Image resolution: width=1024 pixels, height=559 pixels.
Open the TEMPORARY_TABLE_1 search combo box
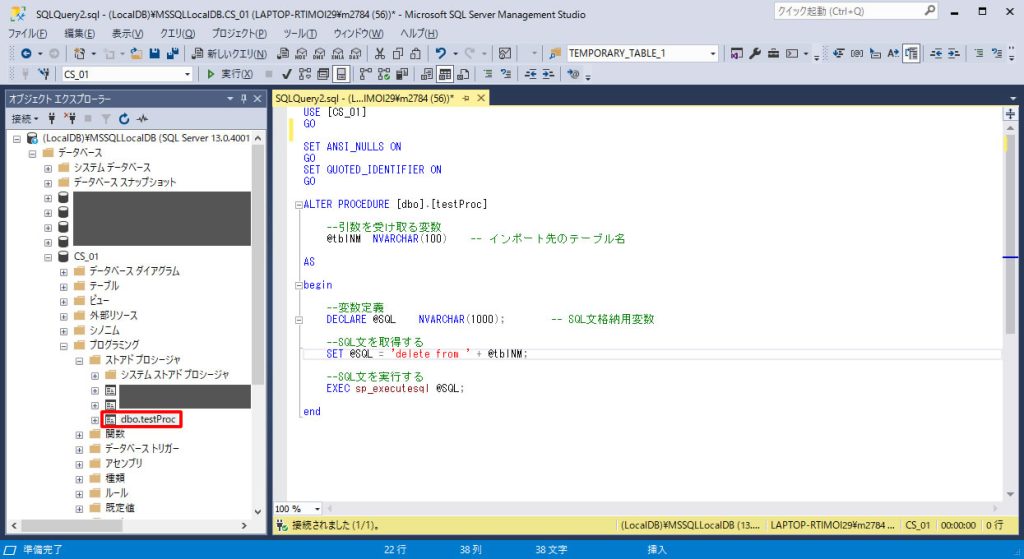click(x=712, y=54)
